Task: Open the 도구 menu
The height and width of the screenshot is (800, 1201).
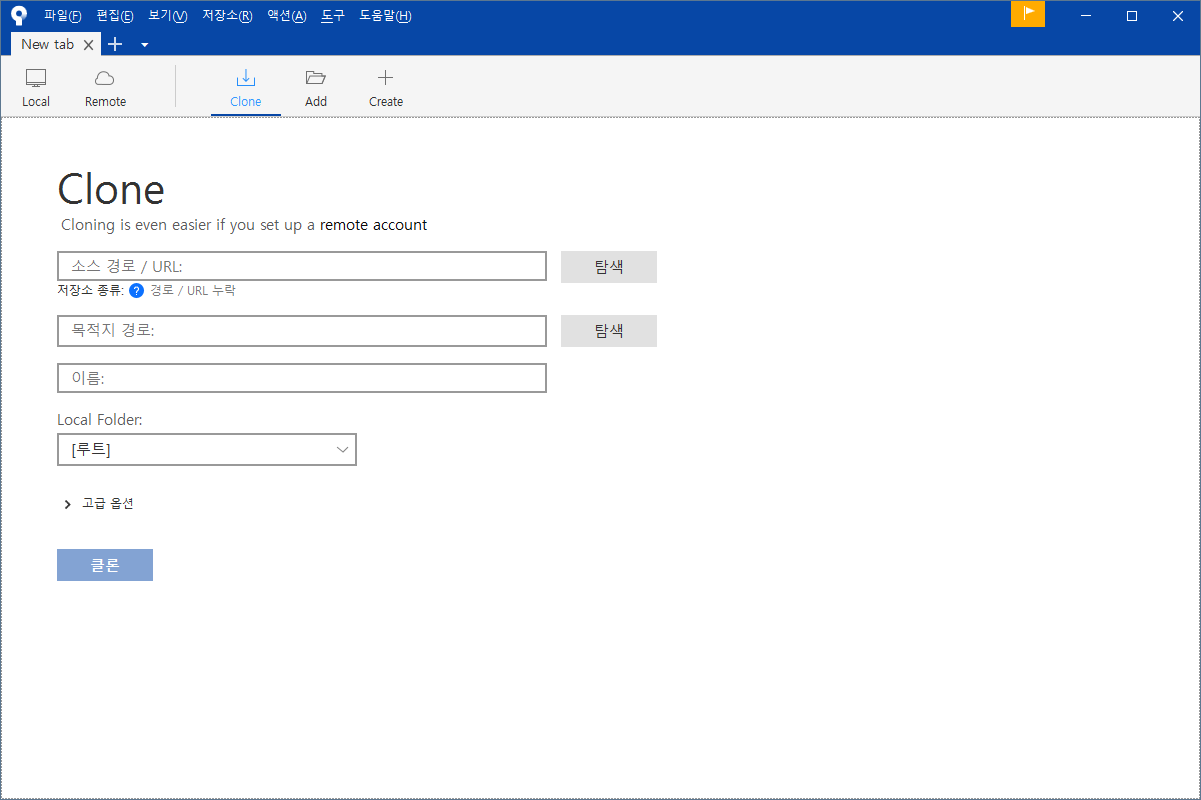Action: pyautogui.click(x=333, y=16)
